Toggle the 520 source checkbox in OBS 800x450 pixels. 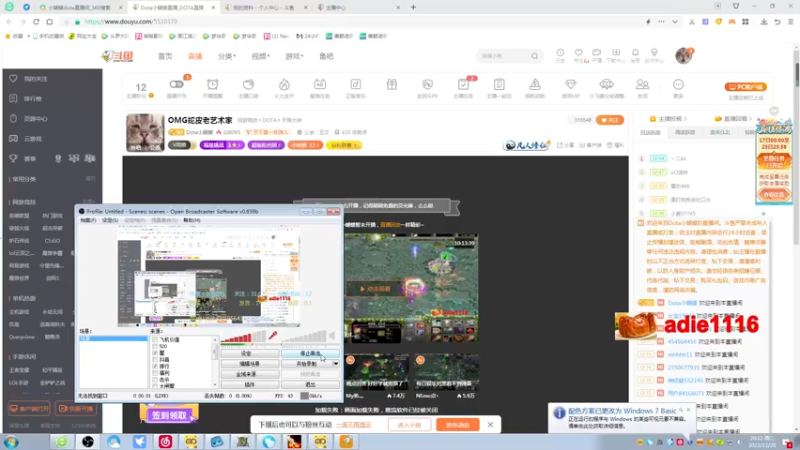[x=155, y=346]
